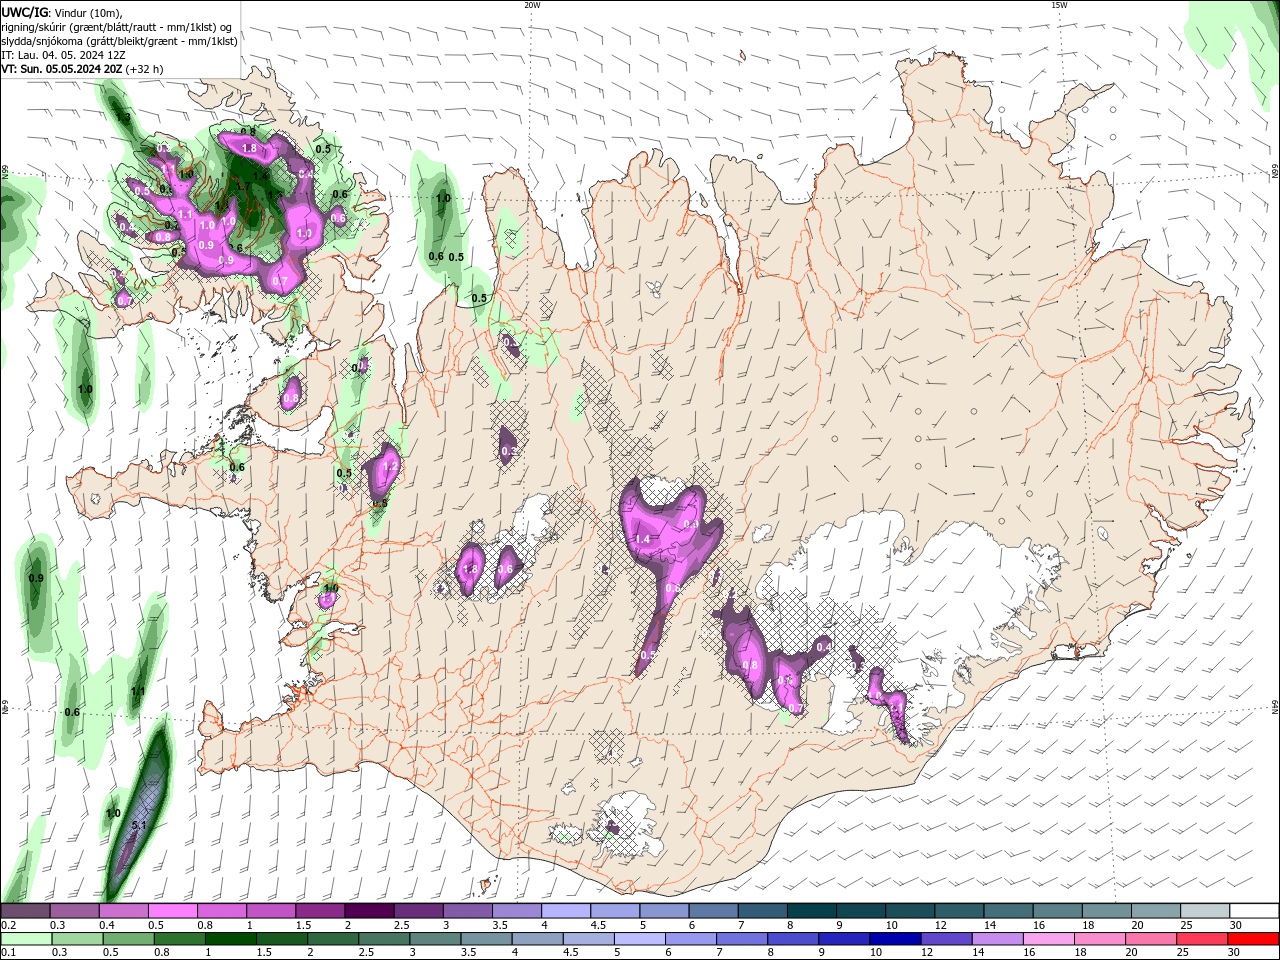The width and height of the screenshot is (1280, 960).
Task: Select brightest red swatch above 30, lower row
Action: pyautogui.click(x=1252, y=939)
